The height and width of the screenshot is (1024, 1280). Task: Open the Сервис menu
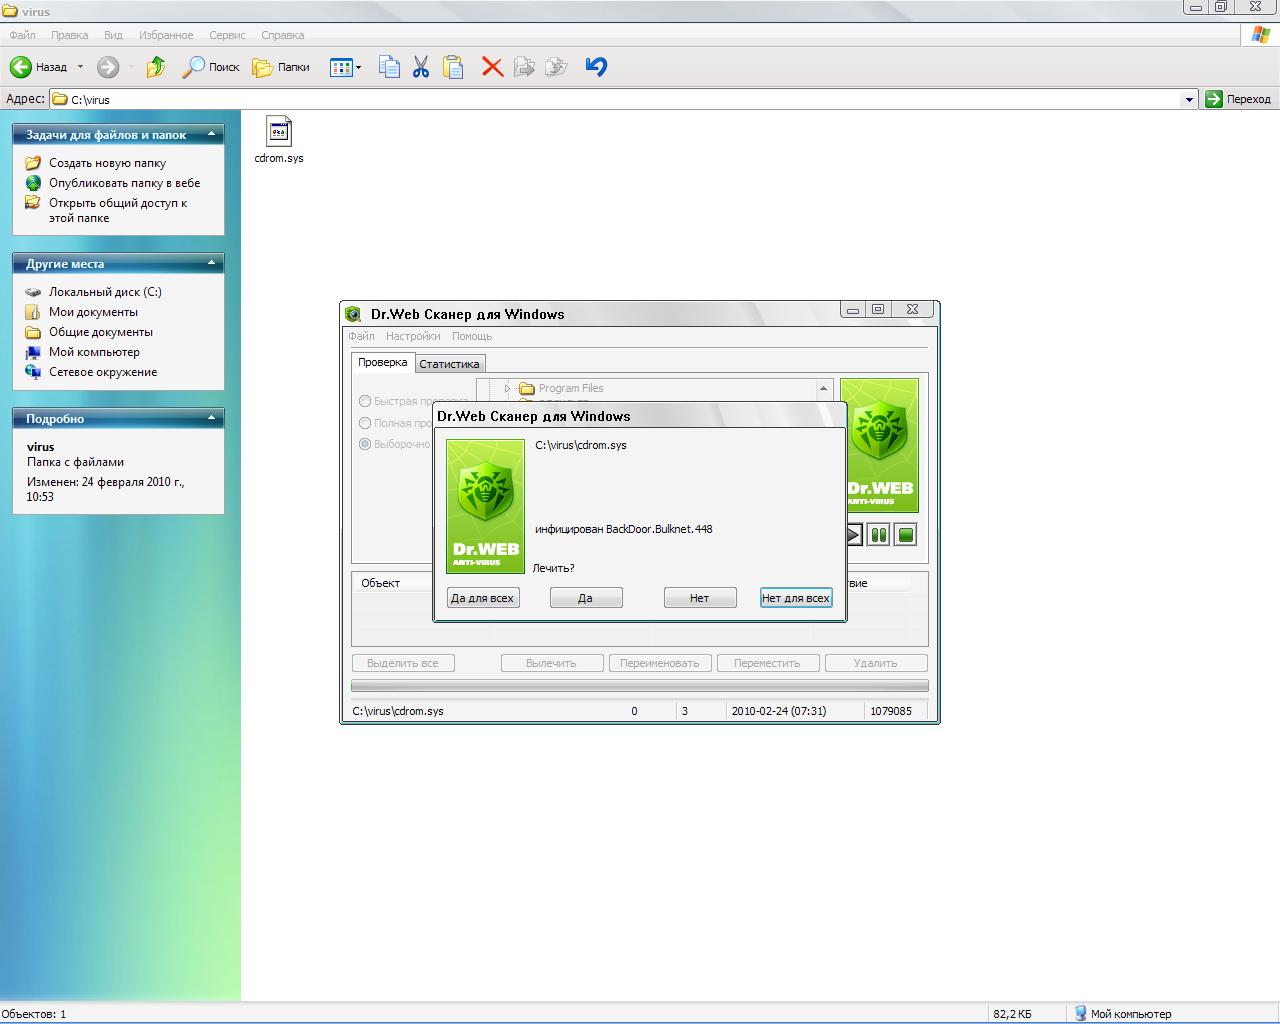coord(227,35)
